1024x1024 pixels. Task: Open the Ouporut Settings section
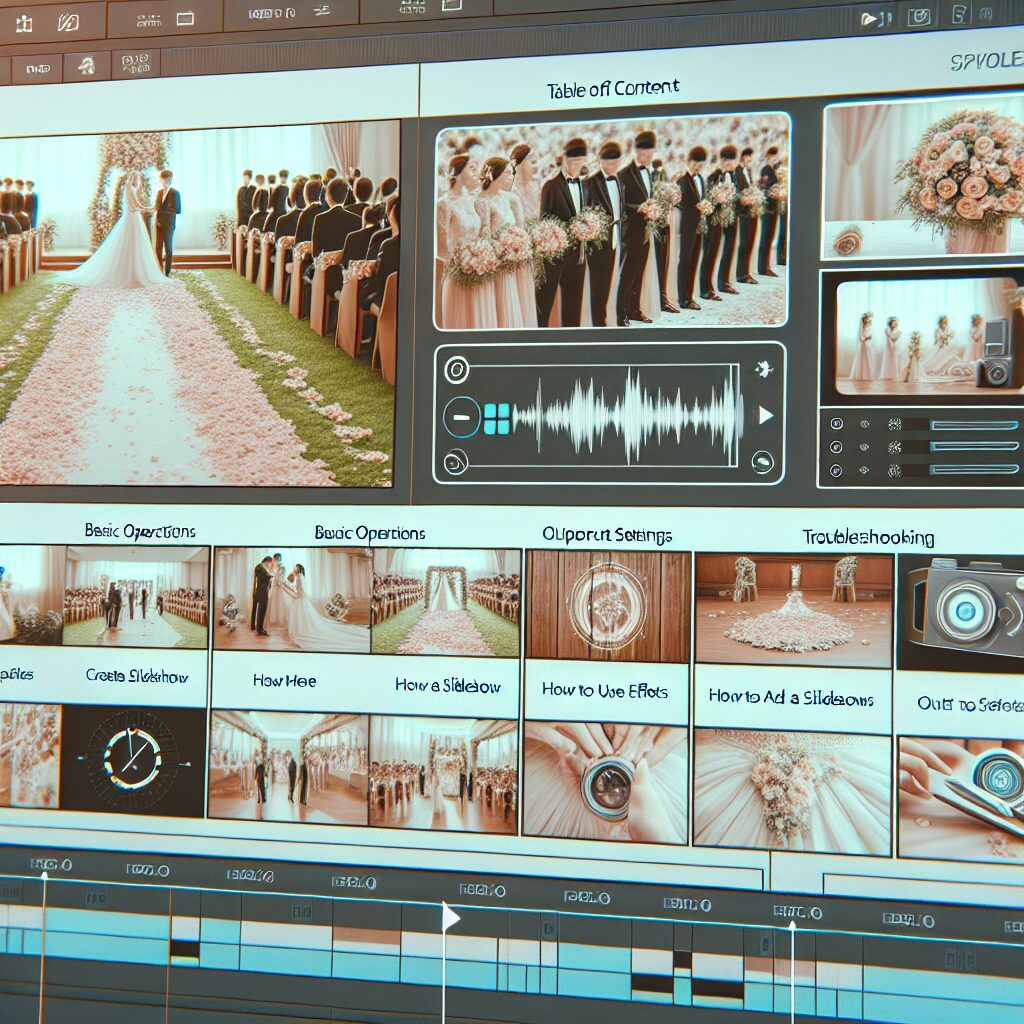click(607, 536)
